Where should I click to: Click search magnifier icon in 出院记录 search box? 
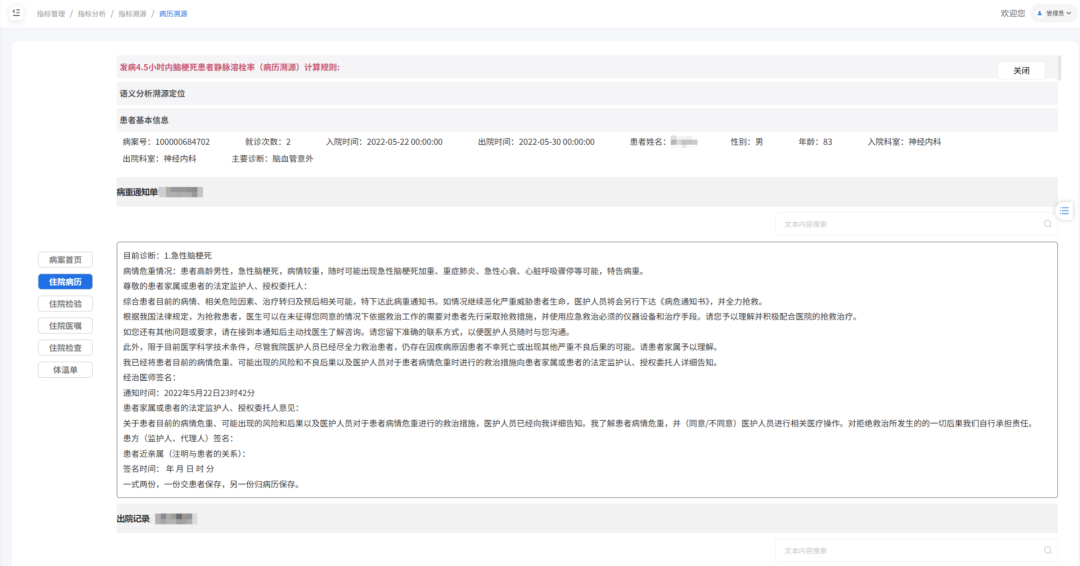tap(1047, 551)
